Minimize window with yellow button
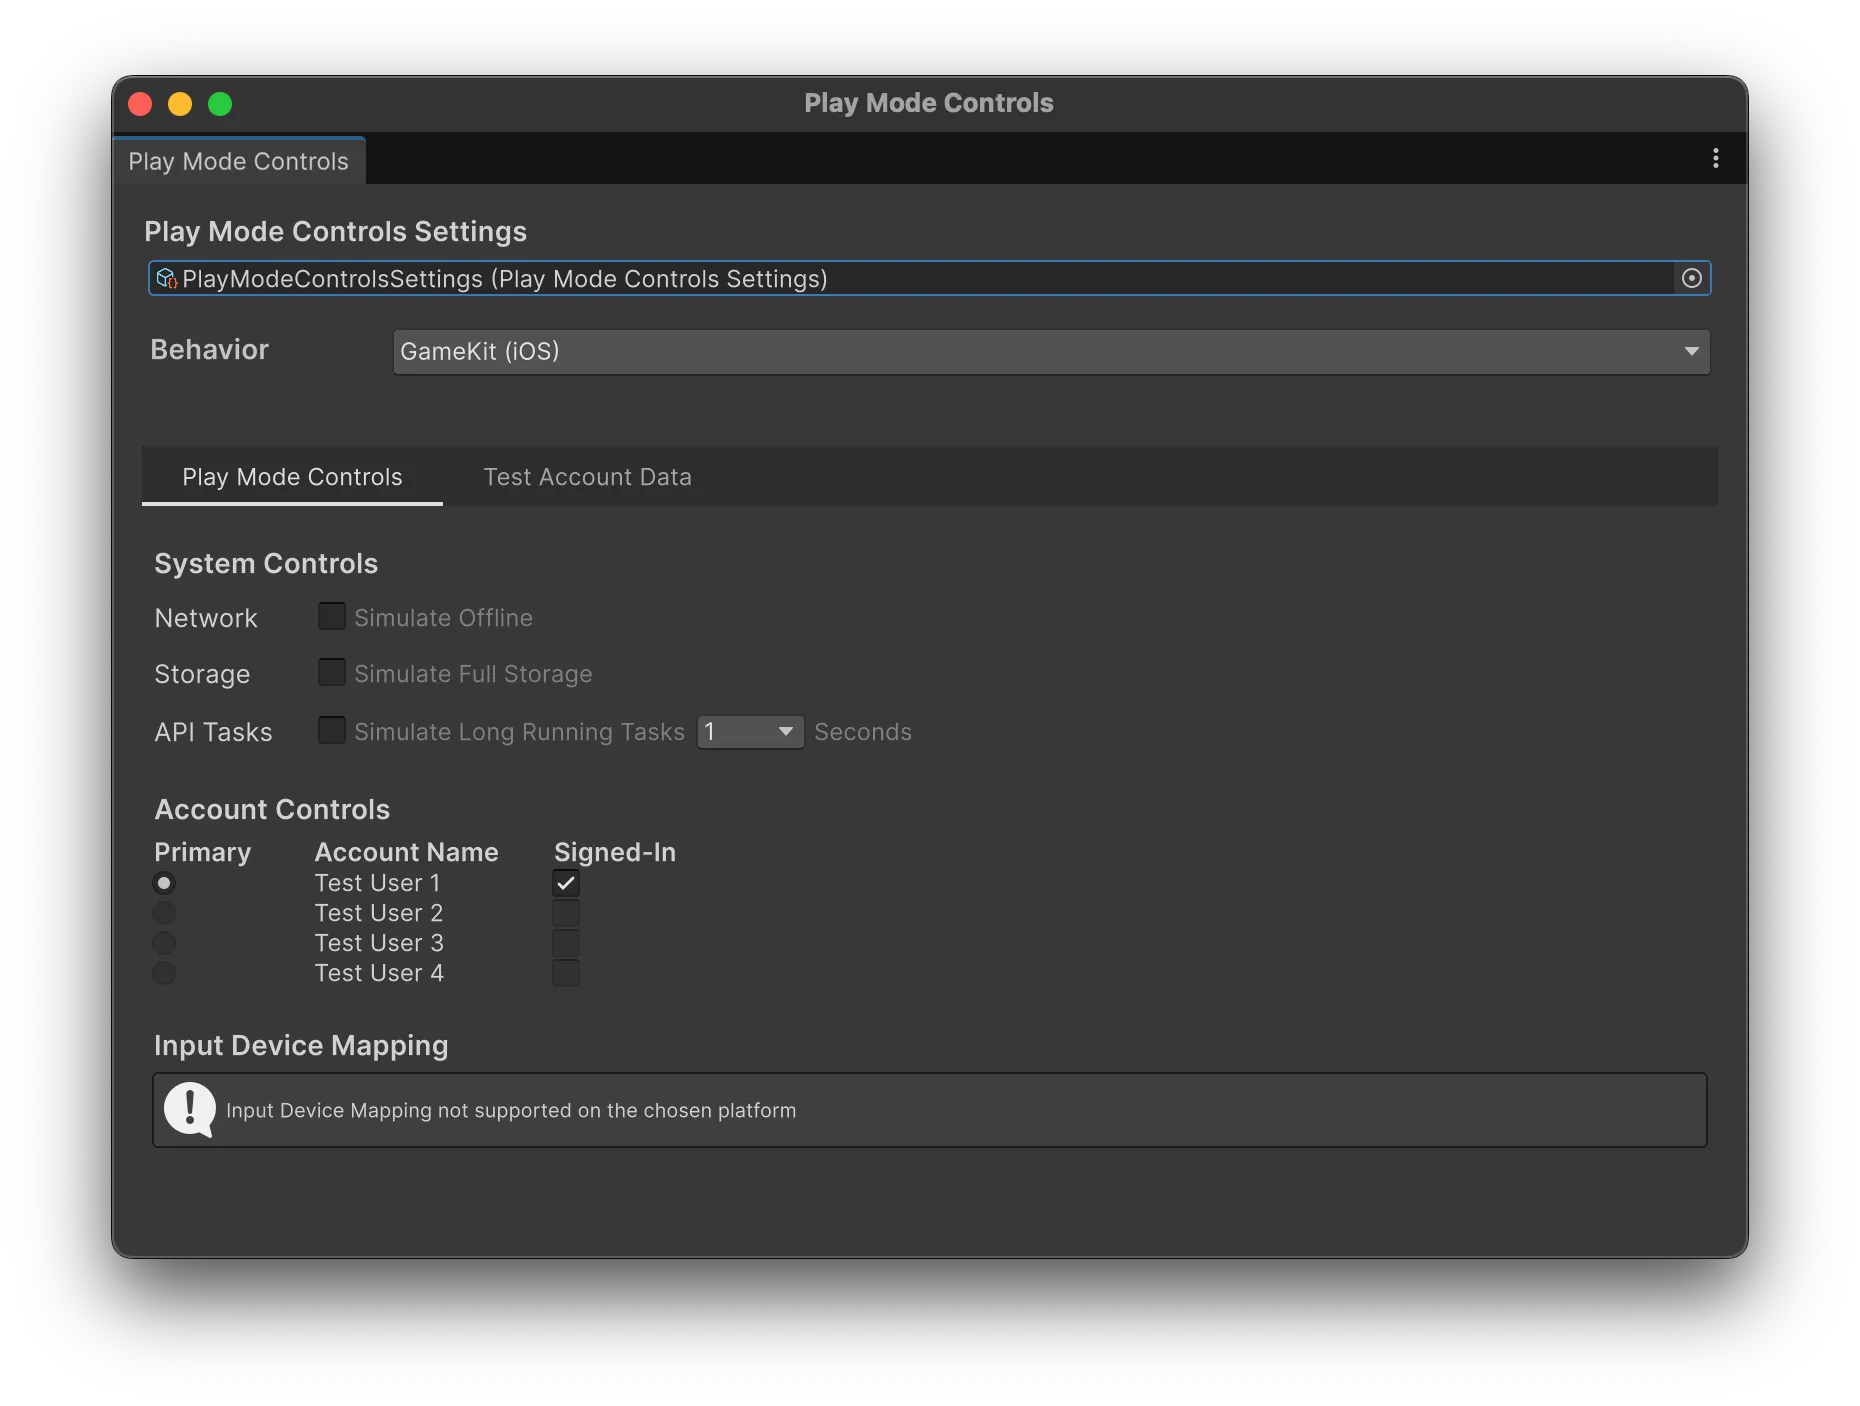This screenshot has height=1406, width=1860. (x=180, y=104)
